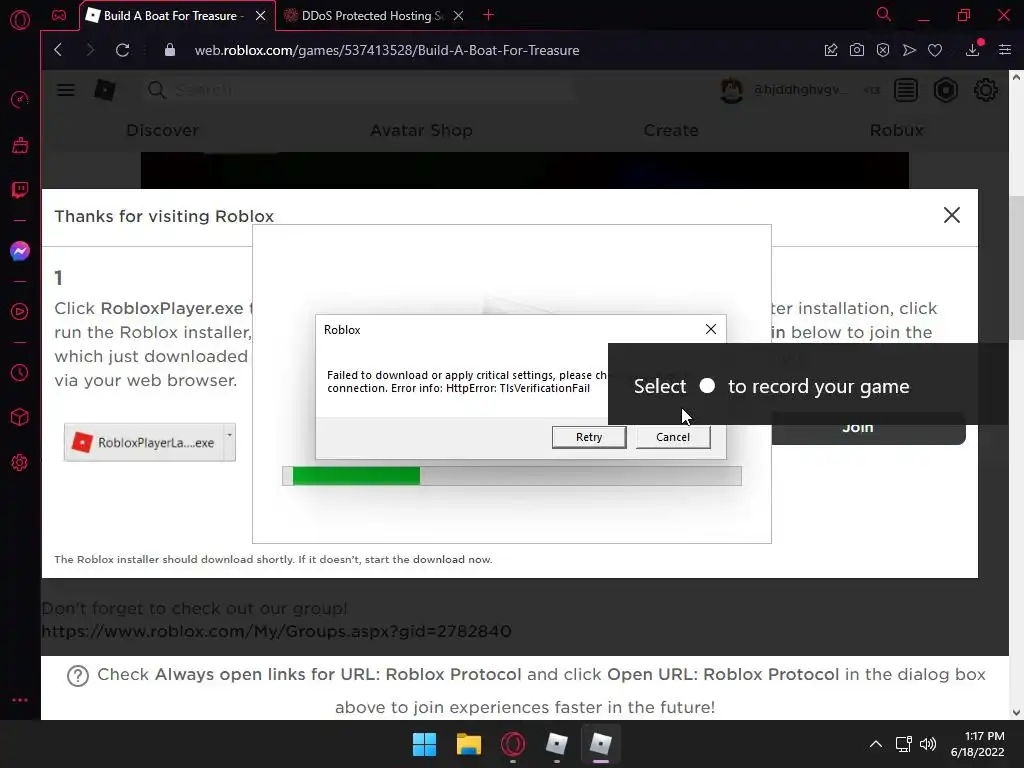Open Roblox notifications list icon
1024x768 pixels.
(906, 90)
